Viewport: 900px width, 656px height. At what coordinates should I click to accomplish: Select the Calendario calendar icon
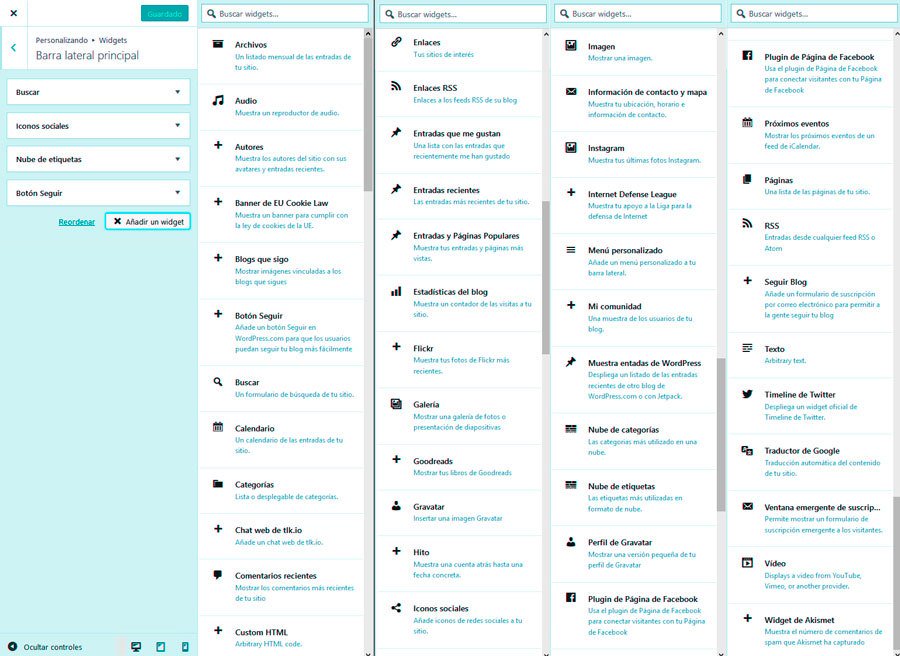click(218, 427)
